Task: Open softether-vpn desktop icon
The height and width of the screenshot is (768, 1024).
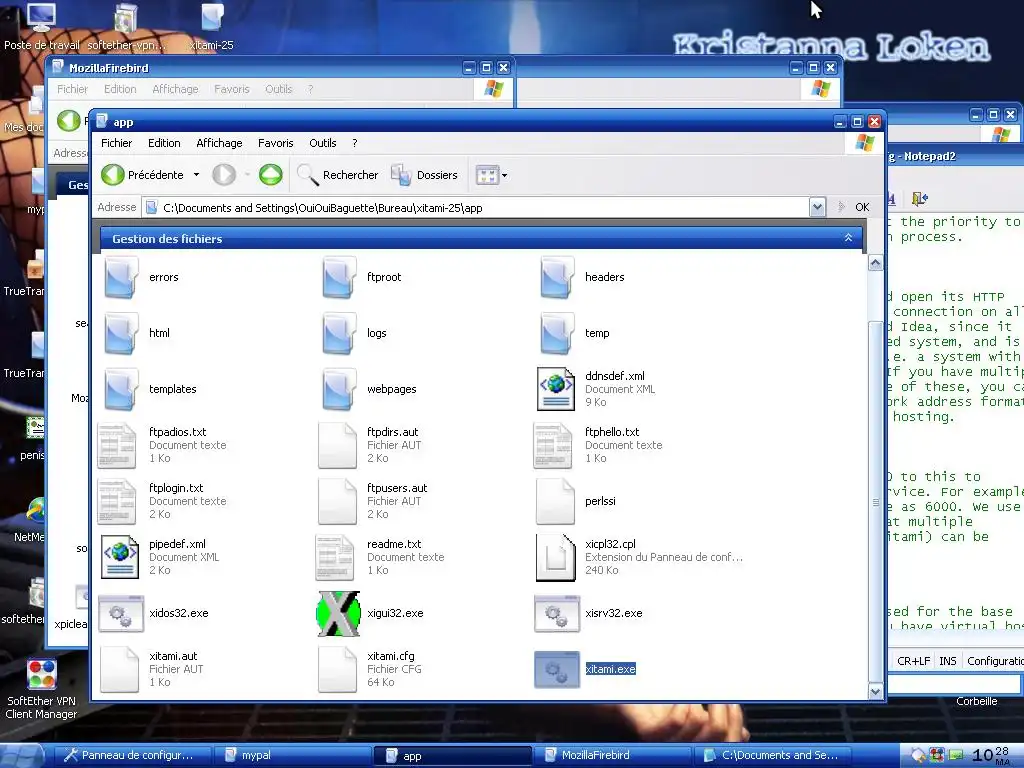Action: point(126,26)
